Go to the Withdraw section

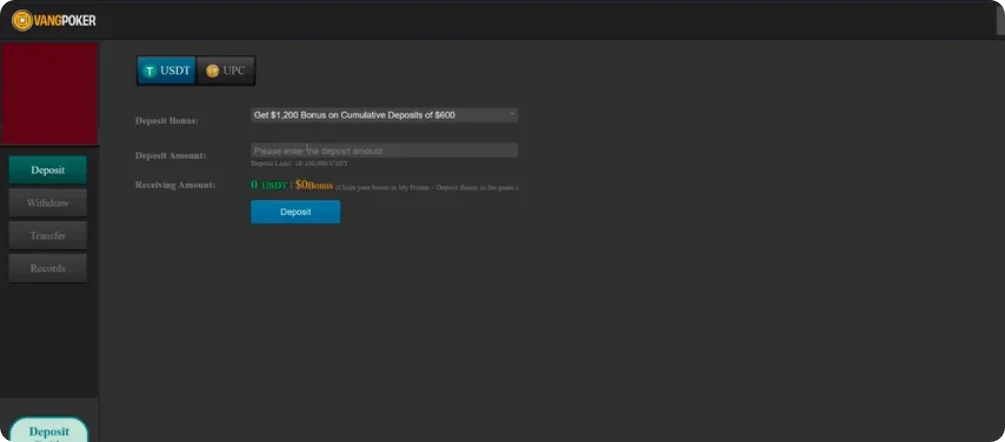[48, 203]
